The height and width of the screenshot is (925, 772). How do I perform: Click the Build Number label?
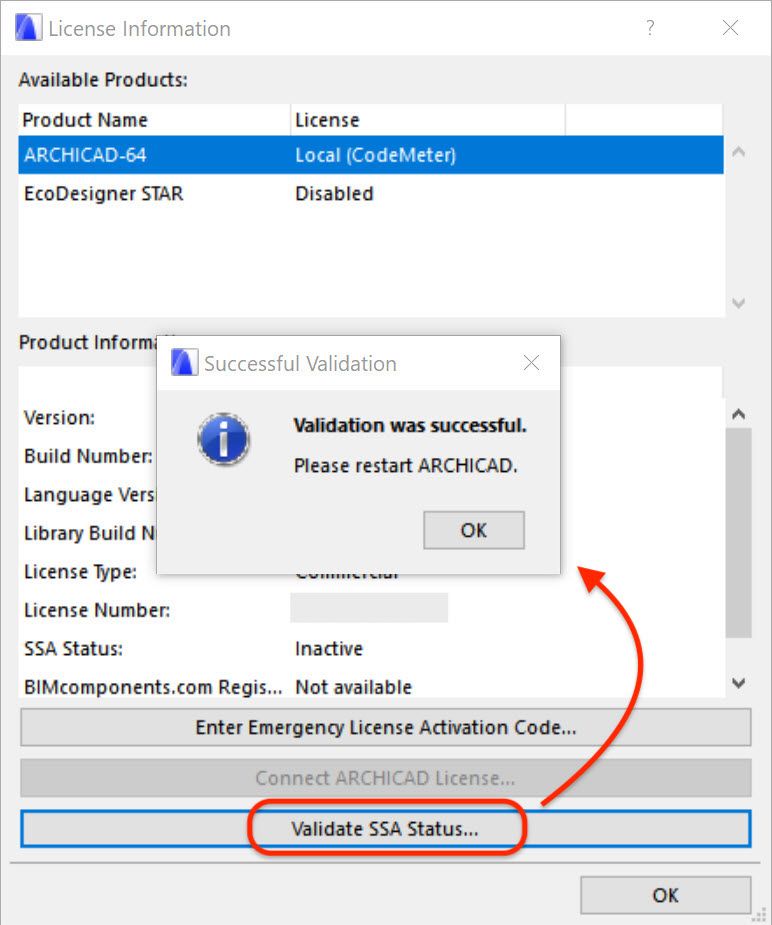pyautogui.click(x=88, y=456)
